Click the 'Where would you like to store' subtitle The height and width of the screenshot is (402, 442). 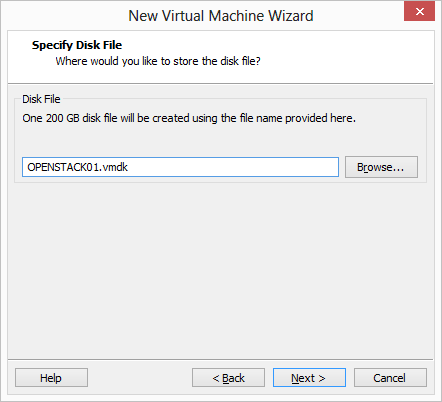point(158,61)
